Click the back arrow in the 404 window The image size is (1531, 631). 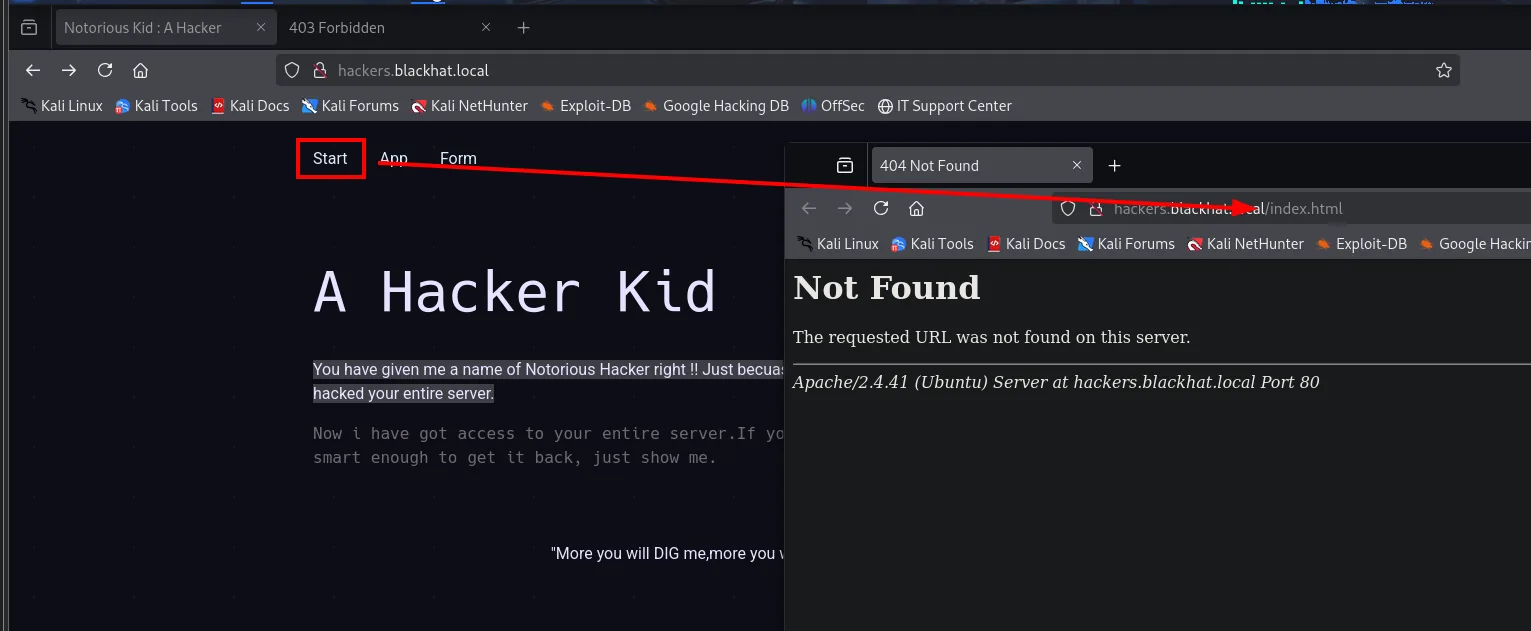tap(809, 208)
